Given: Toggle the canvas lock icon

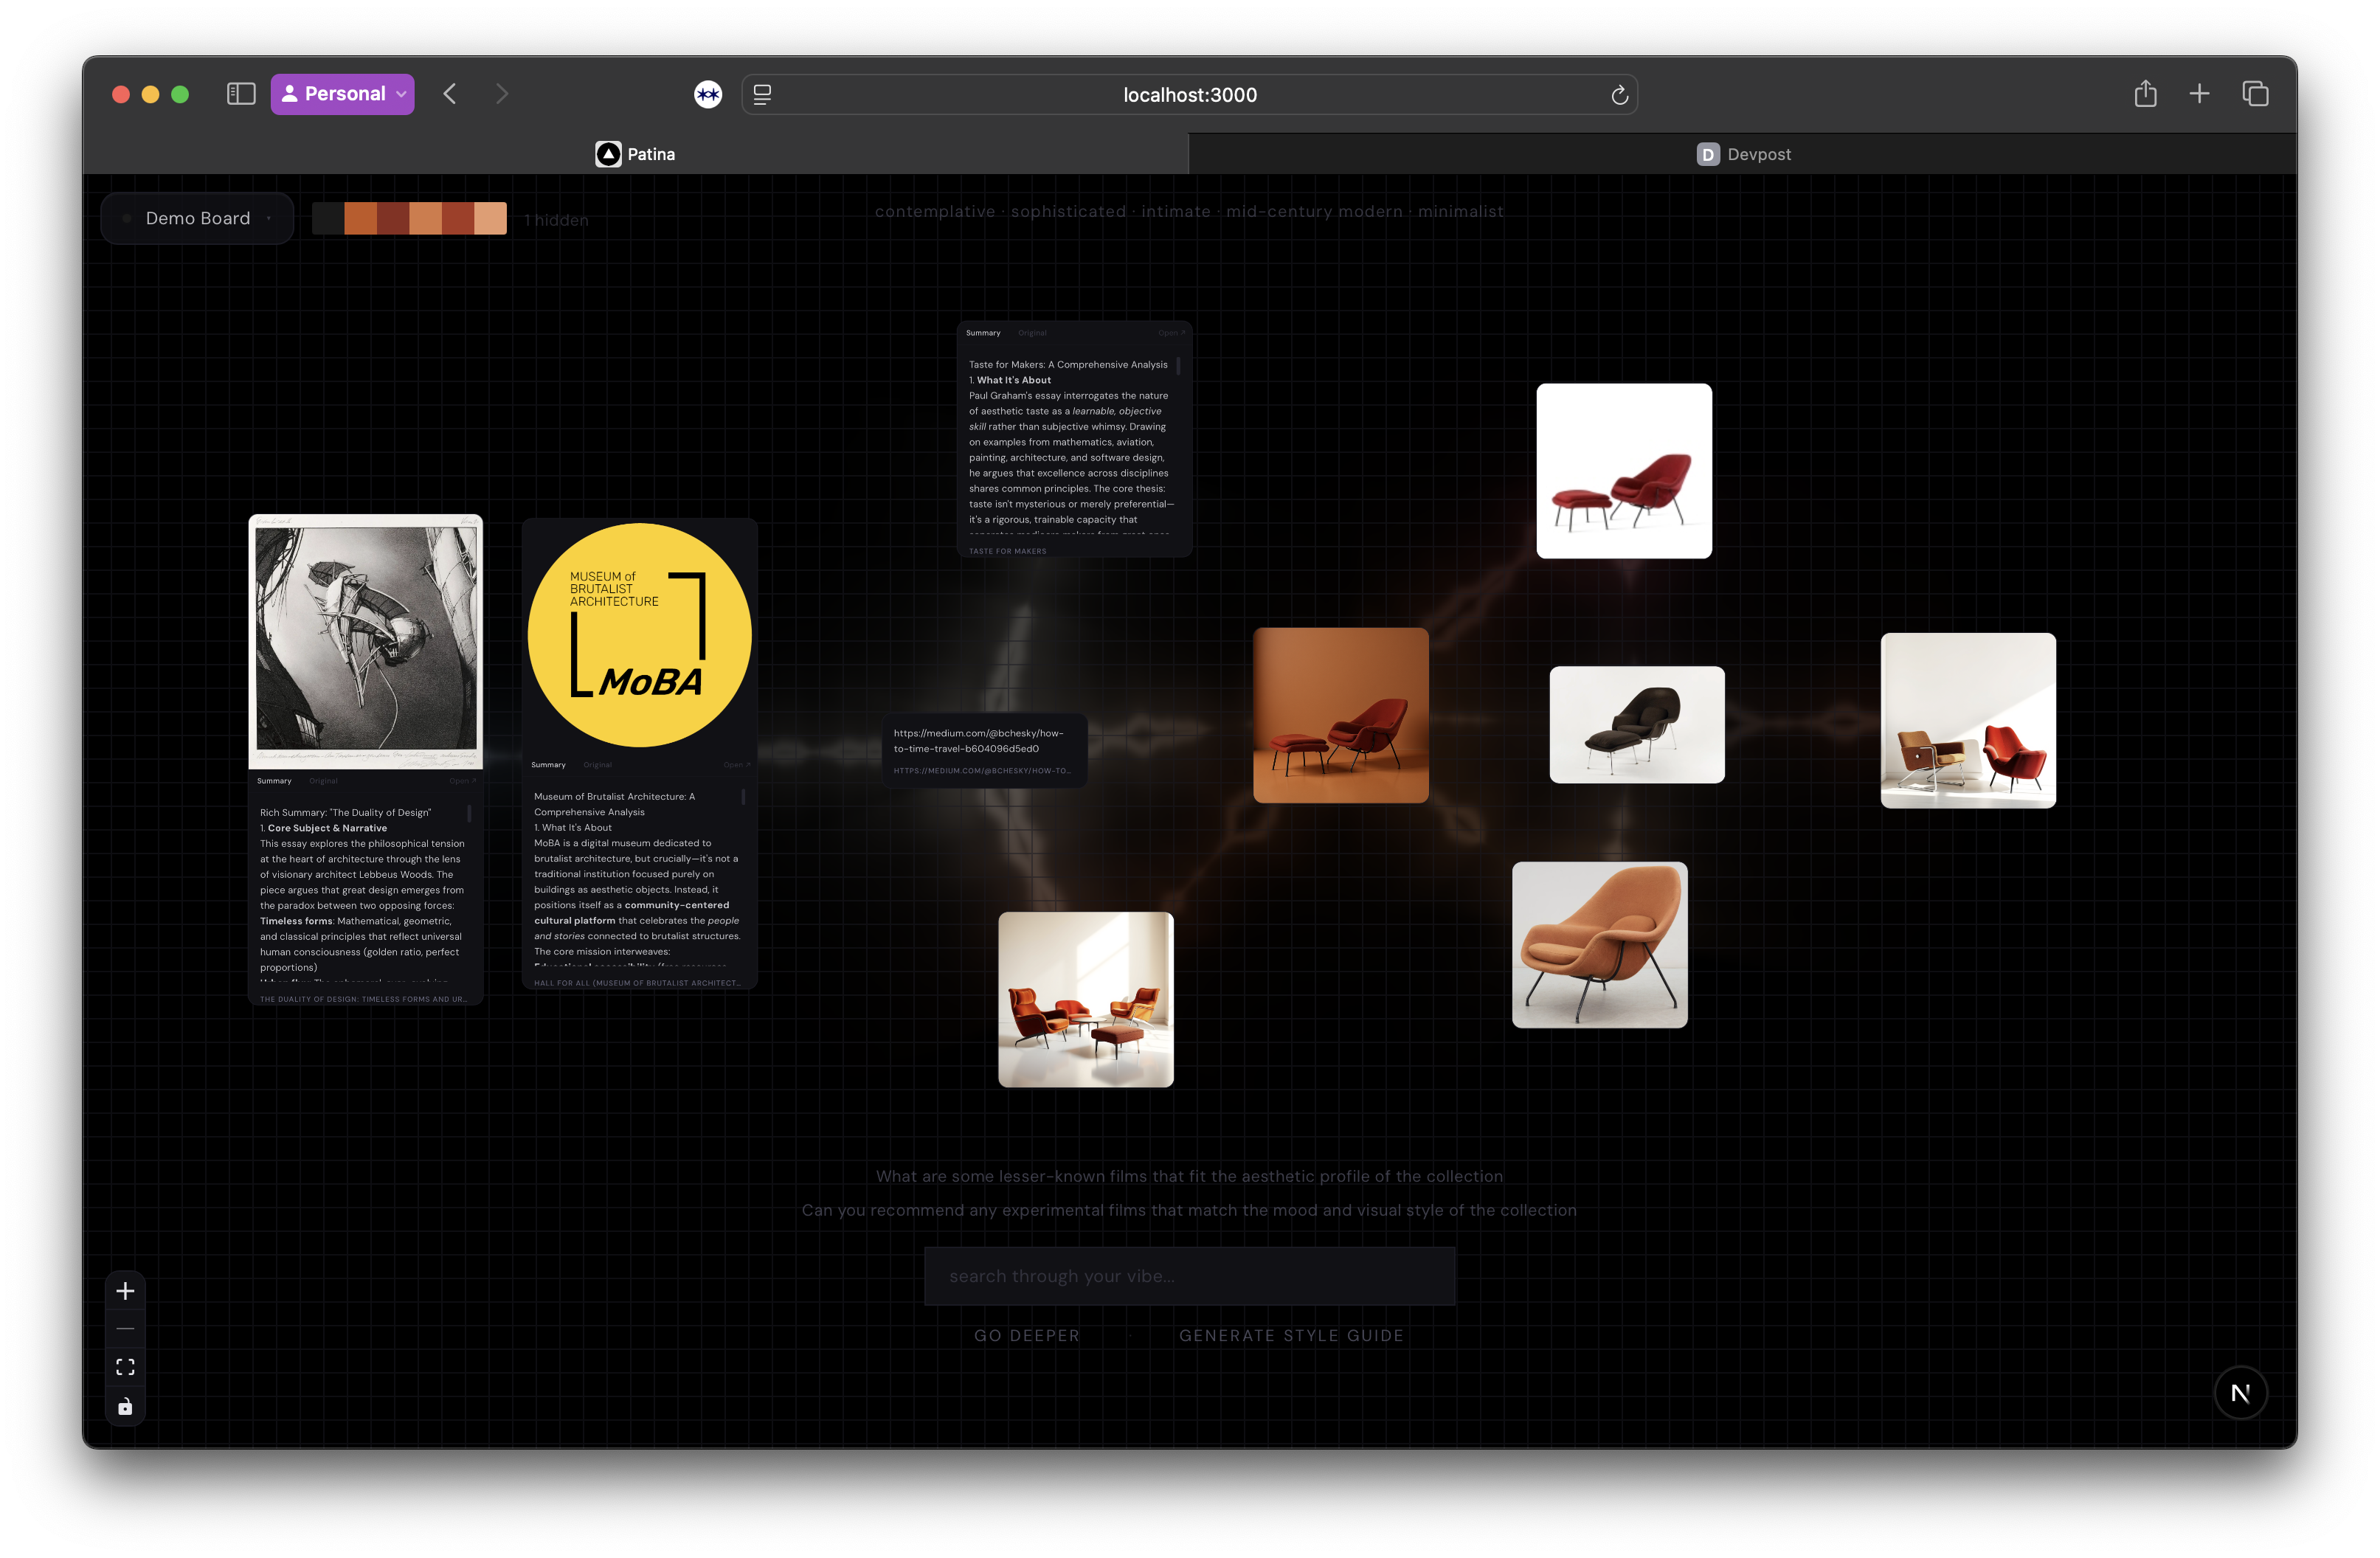Looking at the screenshot, I should coord(125,1406).
